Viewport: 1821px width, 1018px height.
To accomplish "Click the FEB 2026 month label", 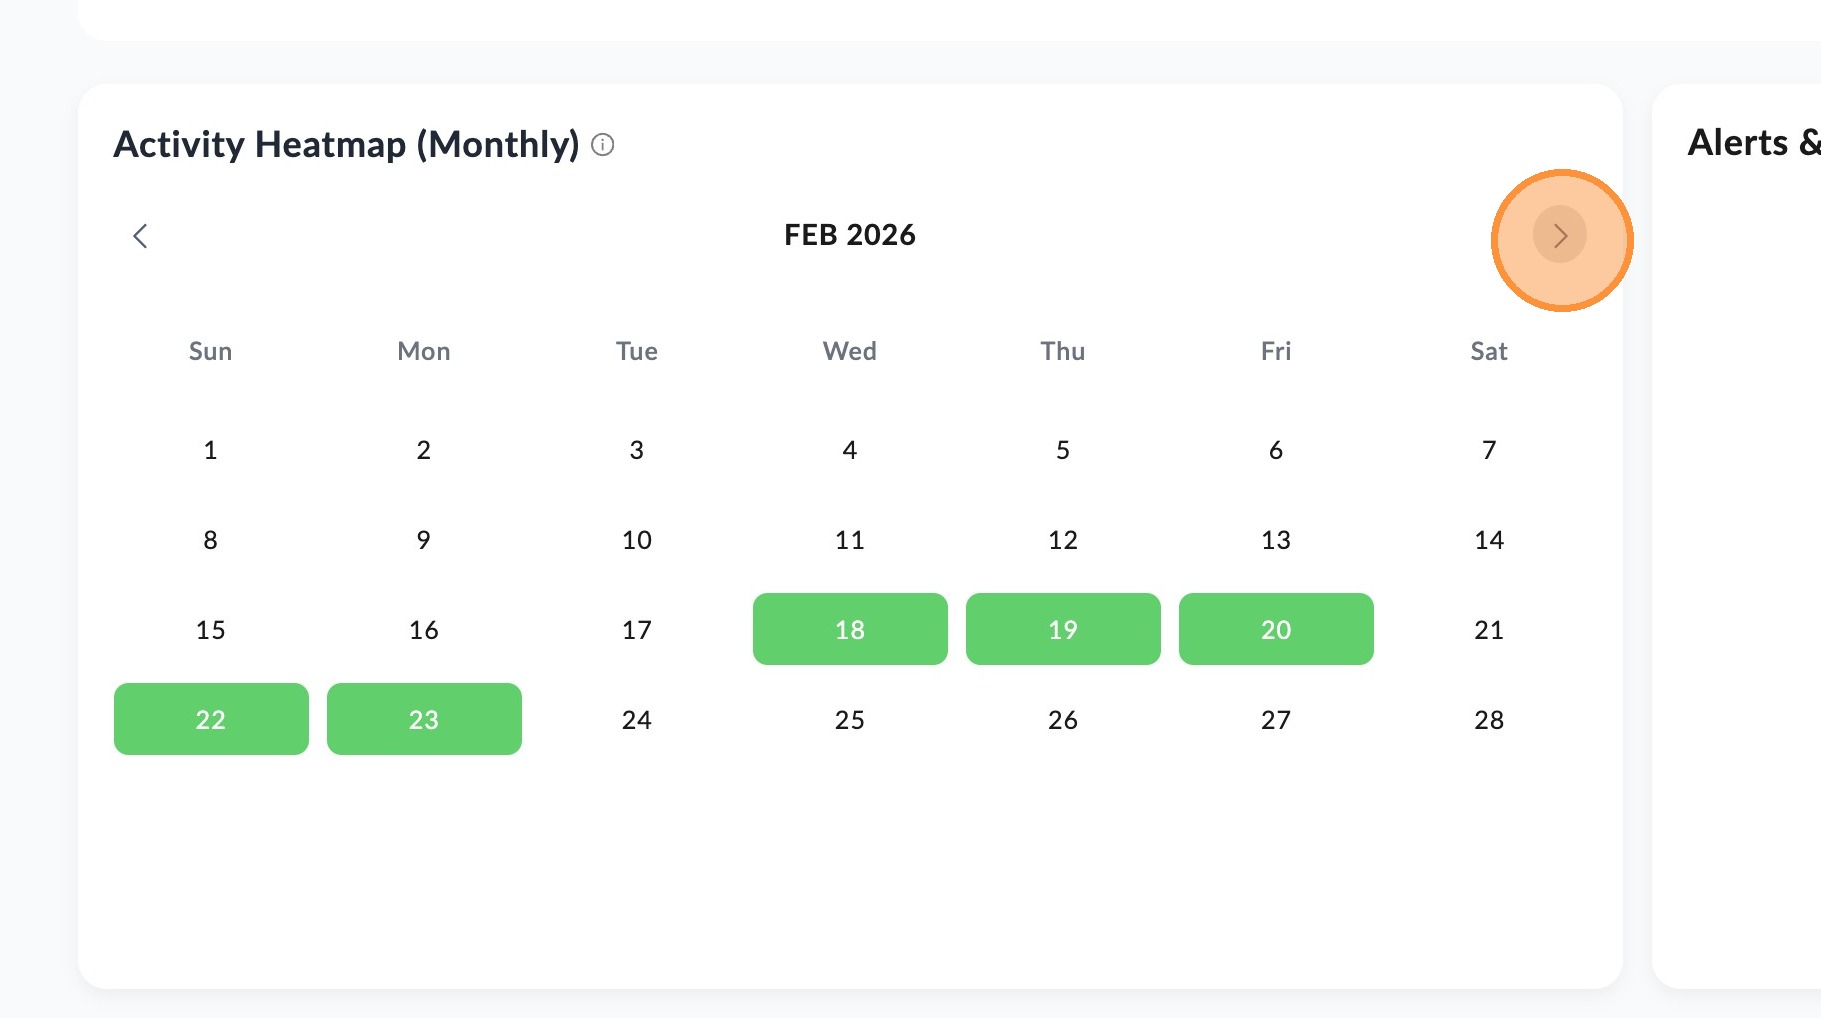I will pyautogui.click(x=850, y=235).
